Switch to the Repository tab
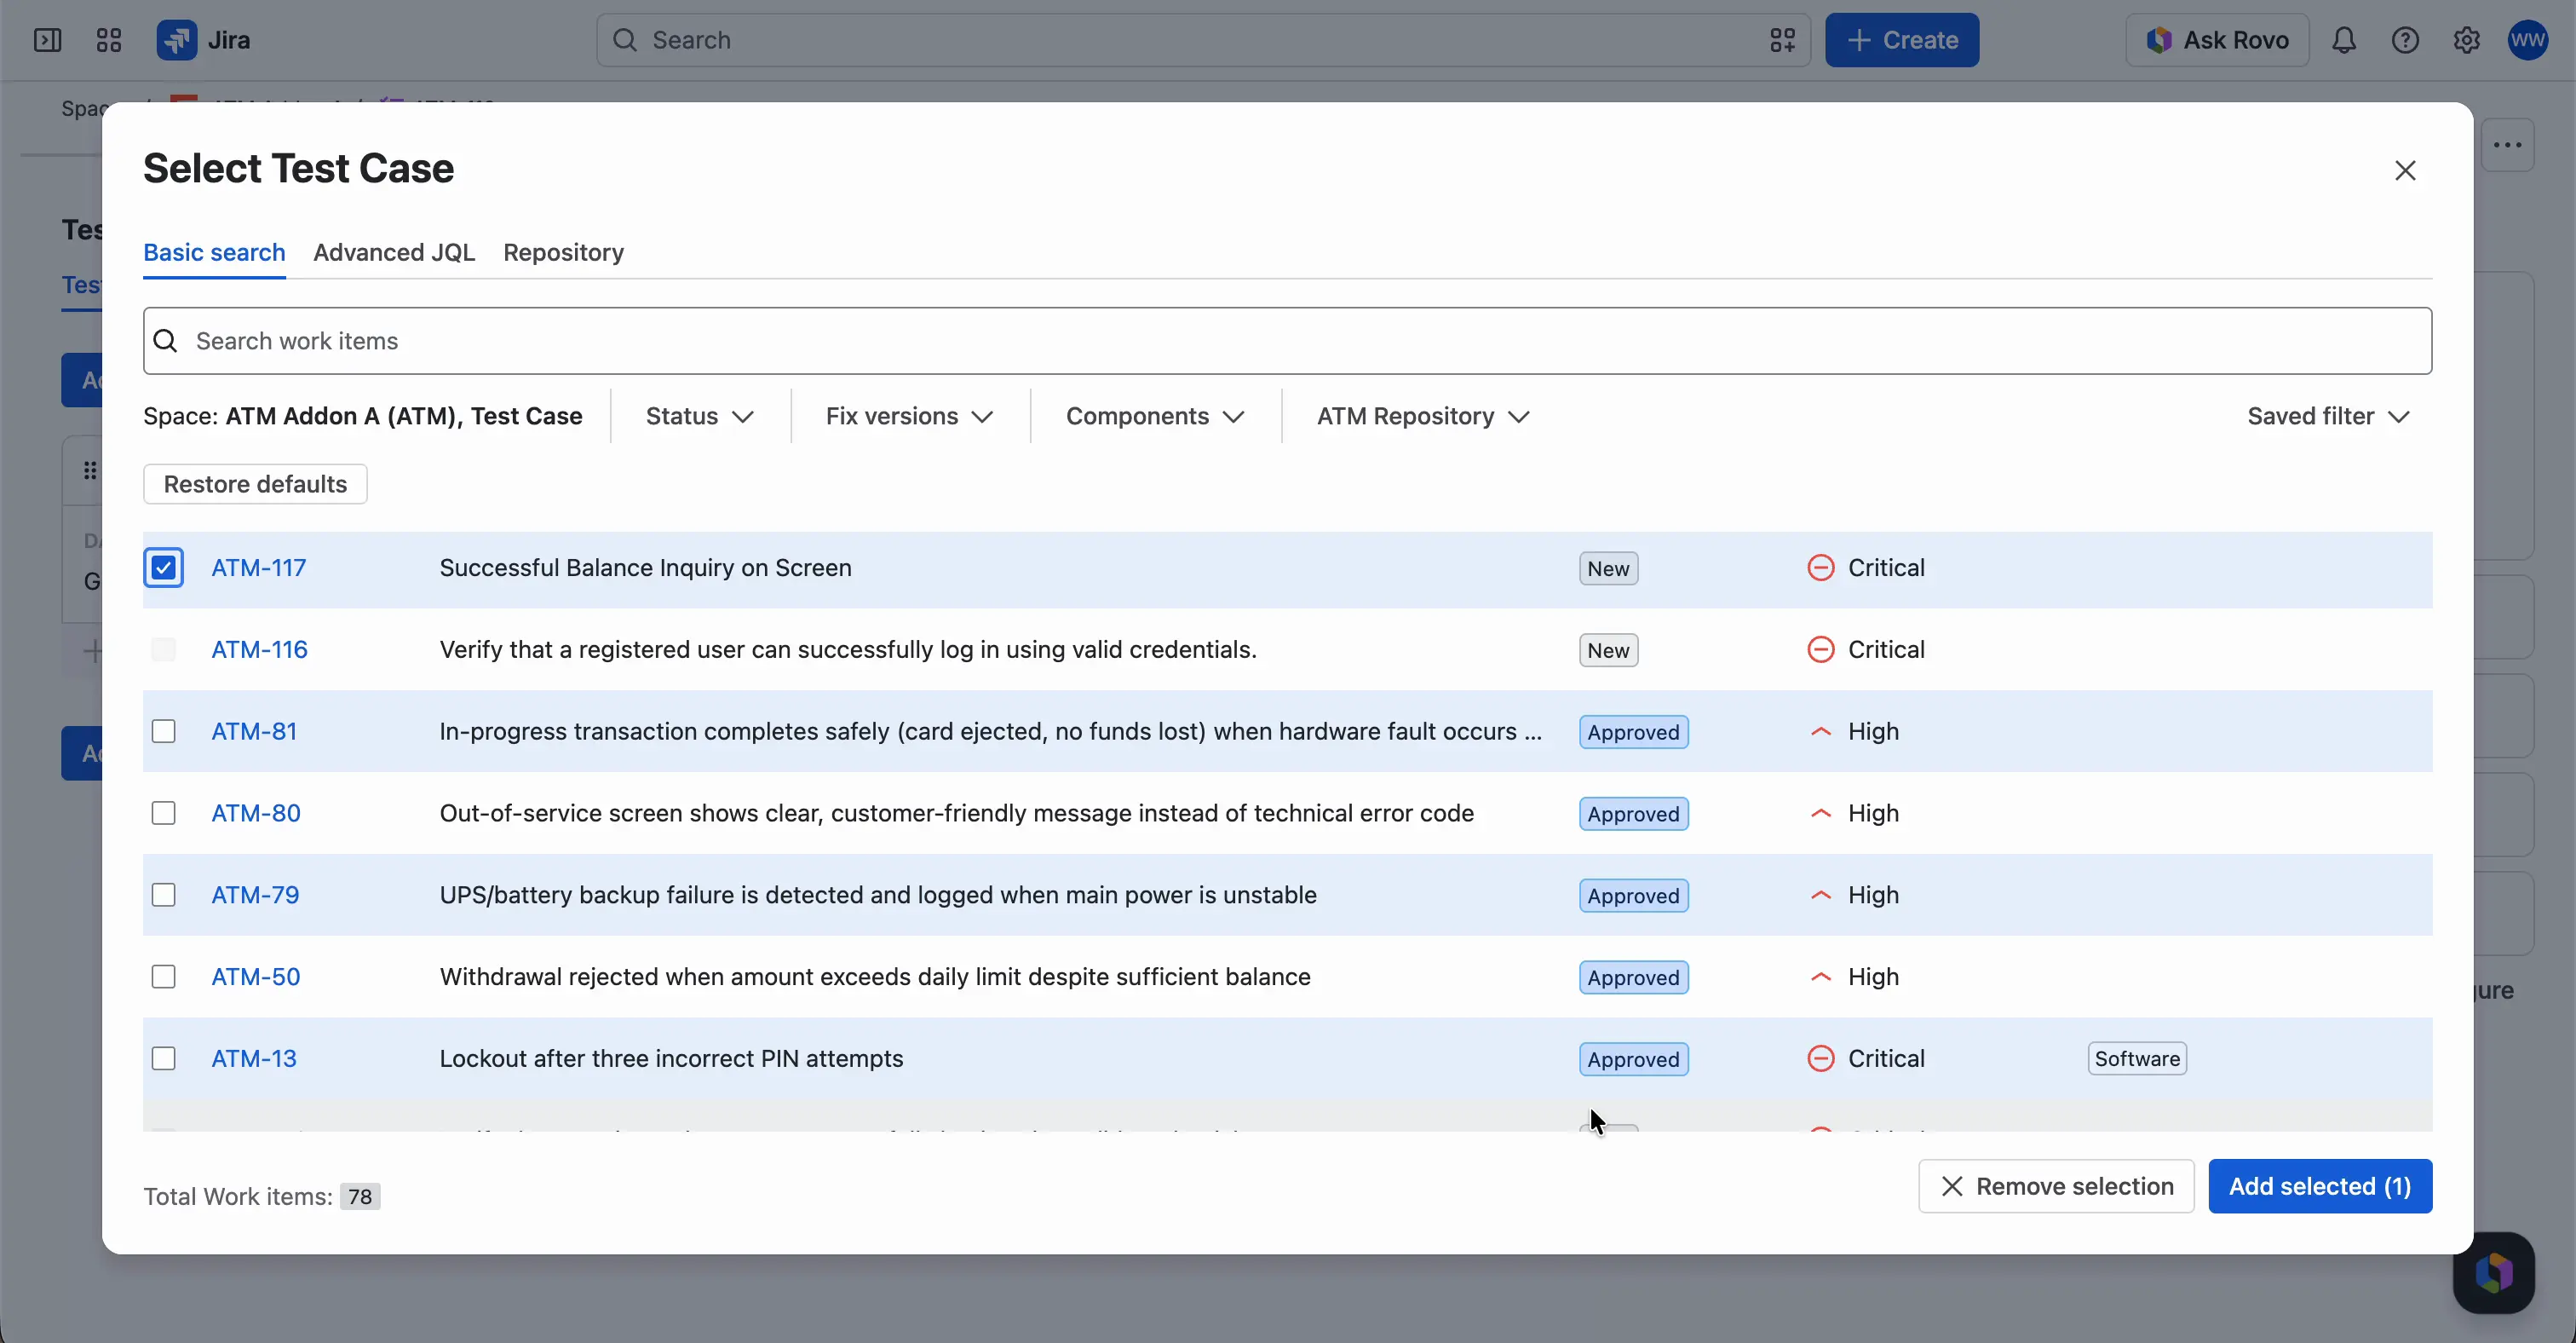The width and height of the screenshot is (2576, 1343). point(563,252)
